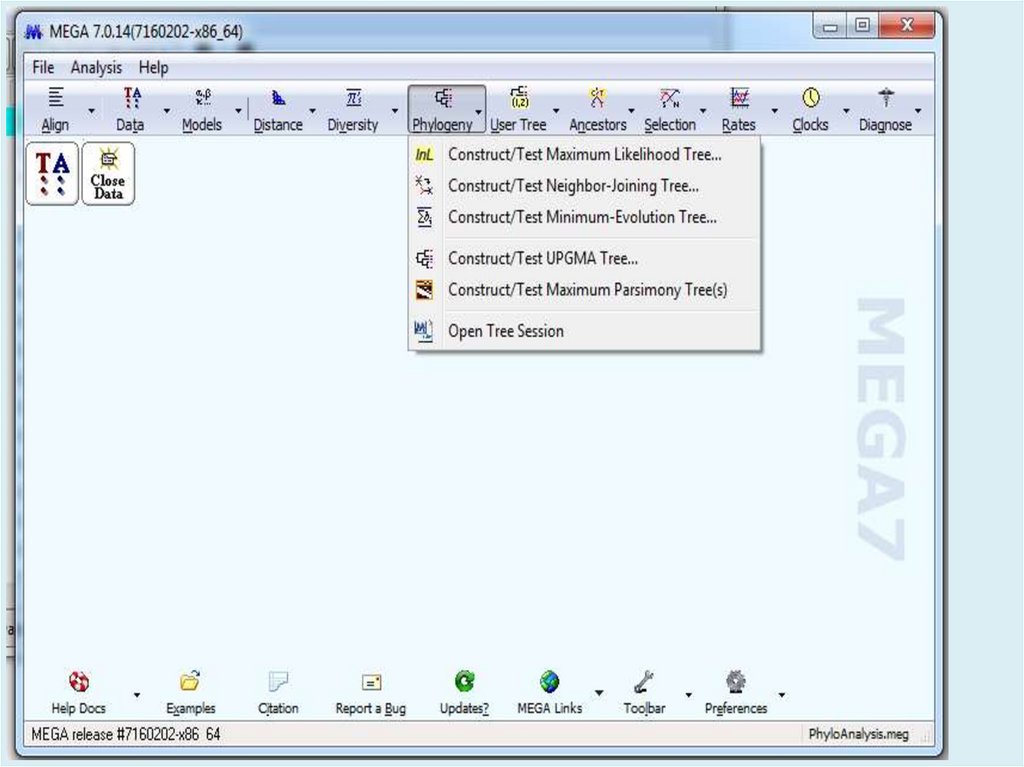This screenshot has width=1024, height=767.
Task: Choose Construct/Test Minimum-Evolution Tree
Action: coord(584,218)
